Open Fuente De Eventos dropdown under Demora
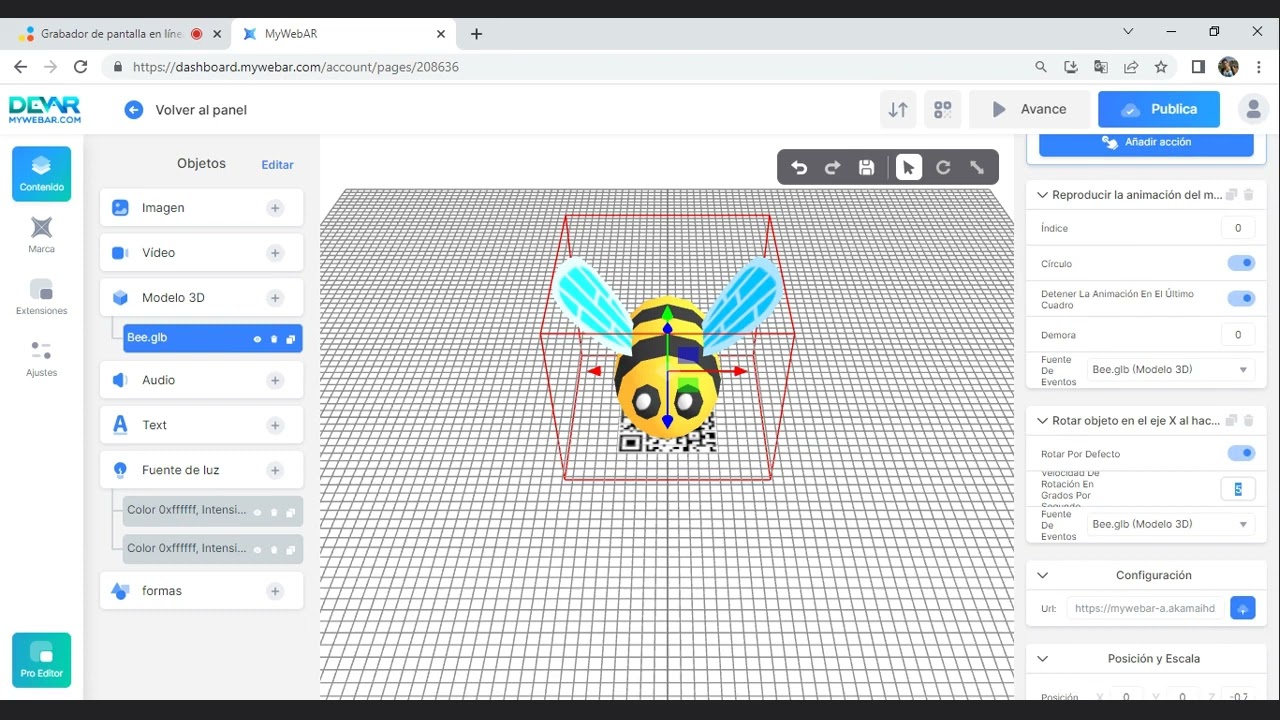 coord(1171,370)
